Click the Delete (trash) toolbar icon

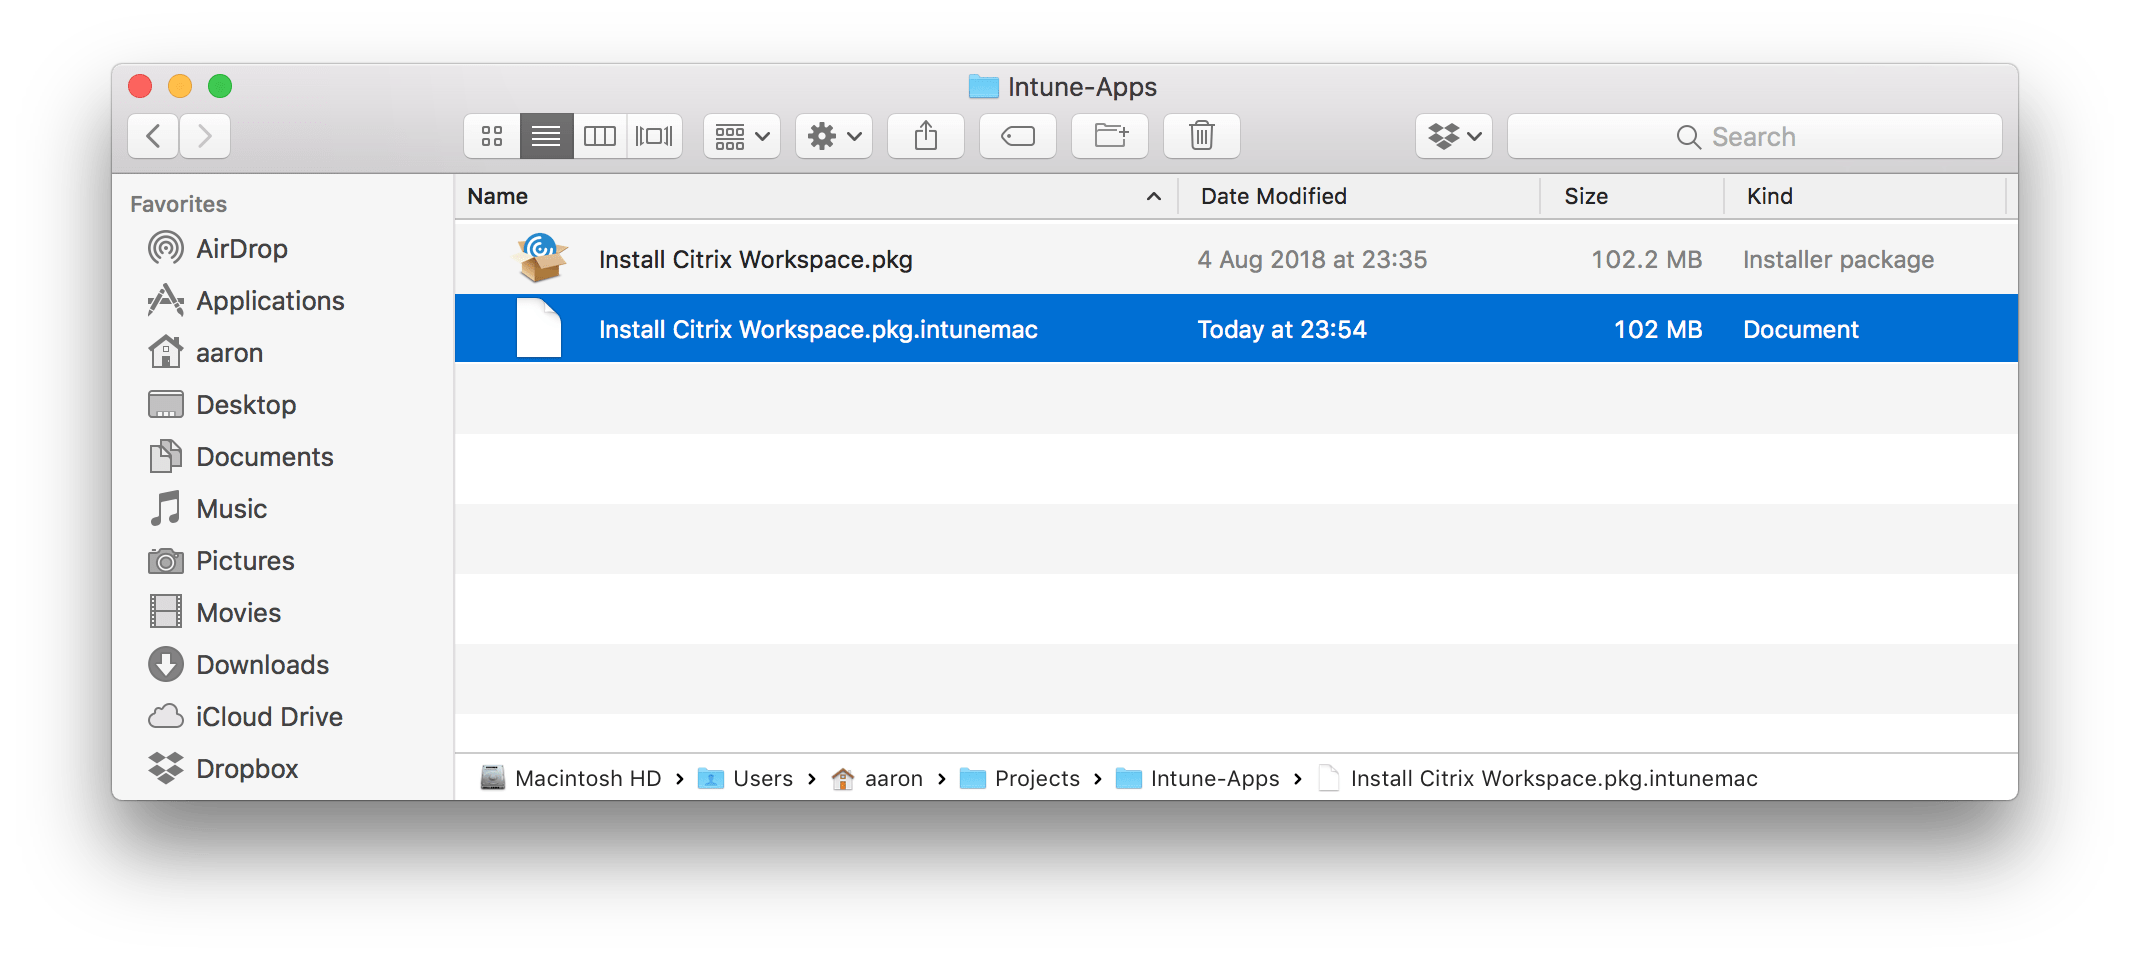click(x=1201, y=136)
